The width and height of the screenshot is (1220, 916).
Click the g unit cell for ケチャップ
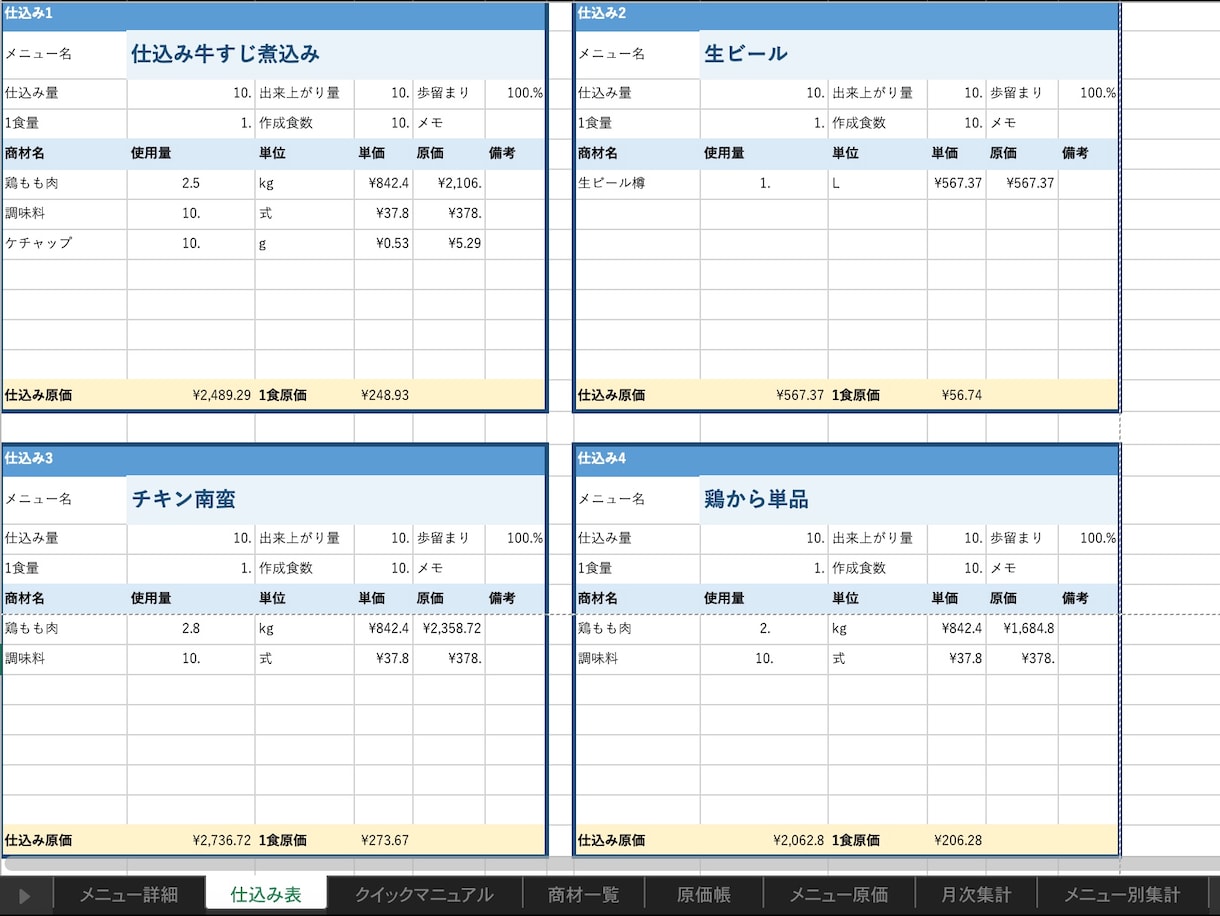click(304, 243)
